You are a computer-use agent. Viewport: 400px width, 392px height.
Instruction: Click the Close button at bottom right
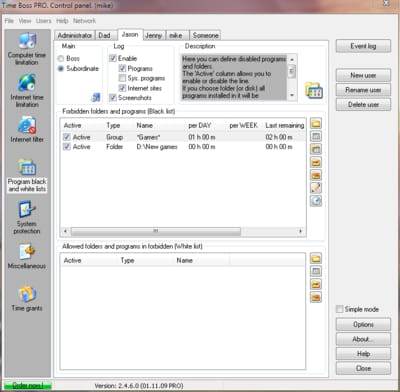363,368
